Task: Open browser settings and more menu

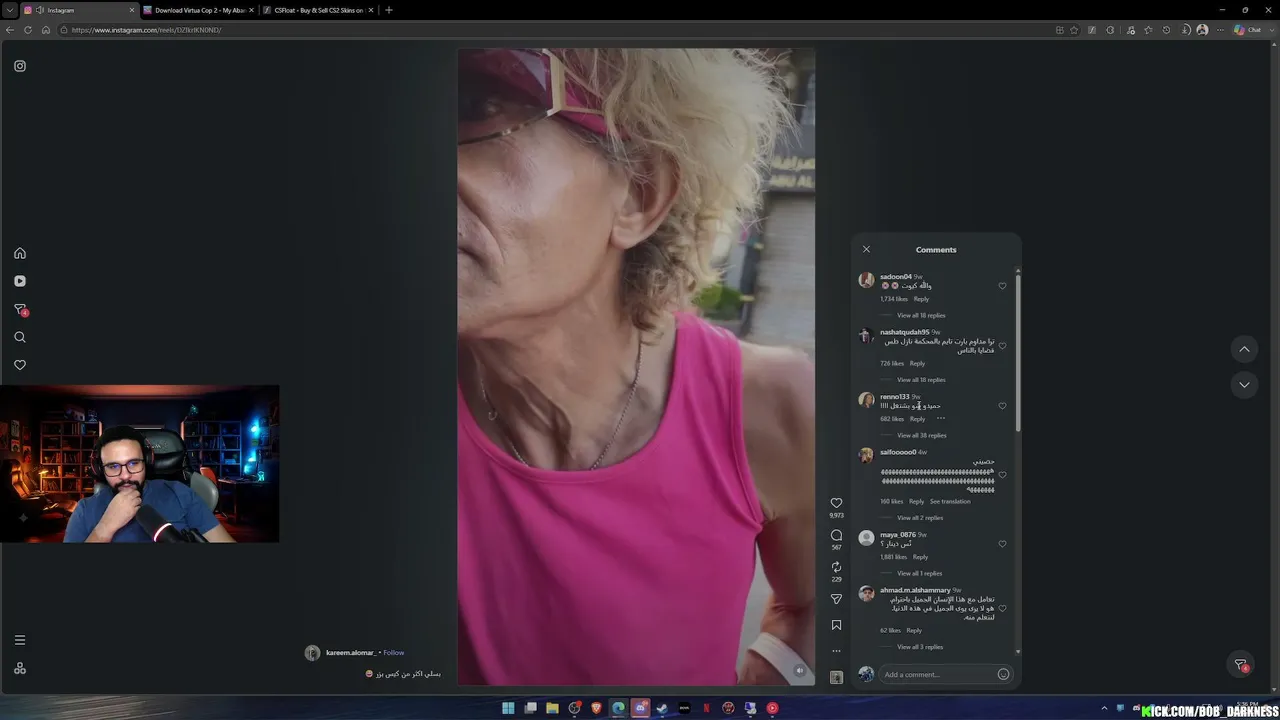Action: click(x=1221, y=30)
